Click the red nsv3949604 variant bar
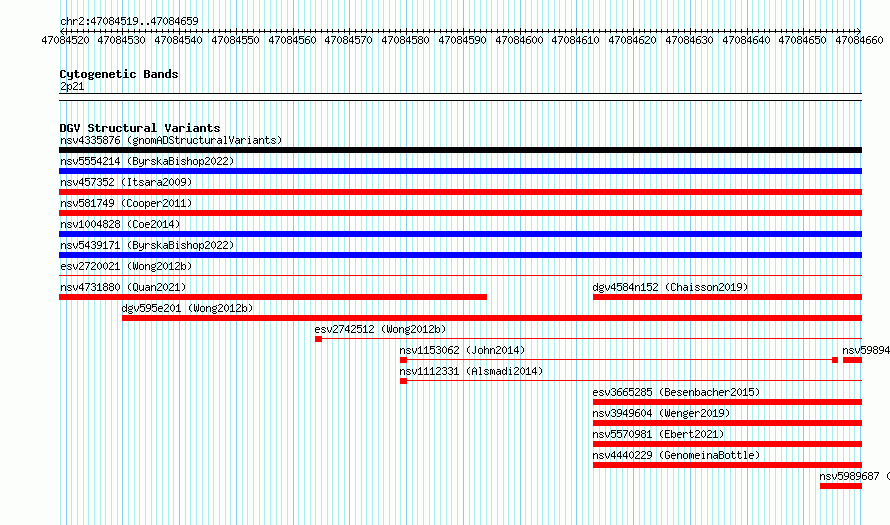890x525 pixels. pos(728,423)
